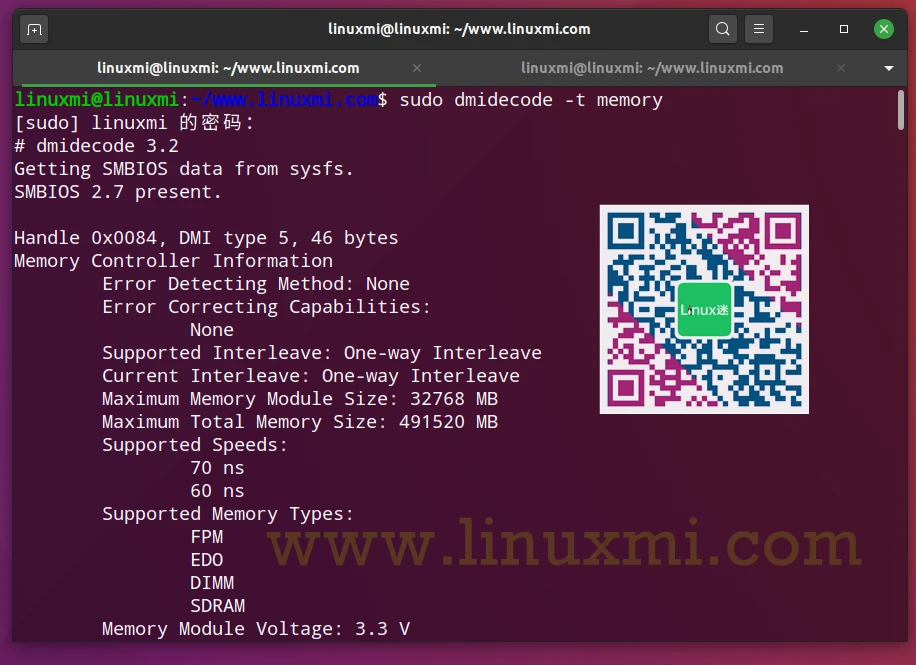Open the terminal search

coord(723,29)
